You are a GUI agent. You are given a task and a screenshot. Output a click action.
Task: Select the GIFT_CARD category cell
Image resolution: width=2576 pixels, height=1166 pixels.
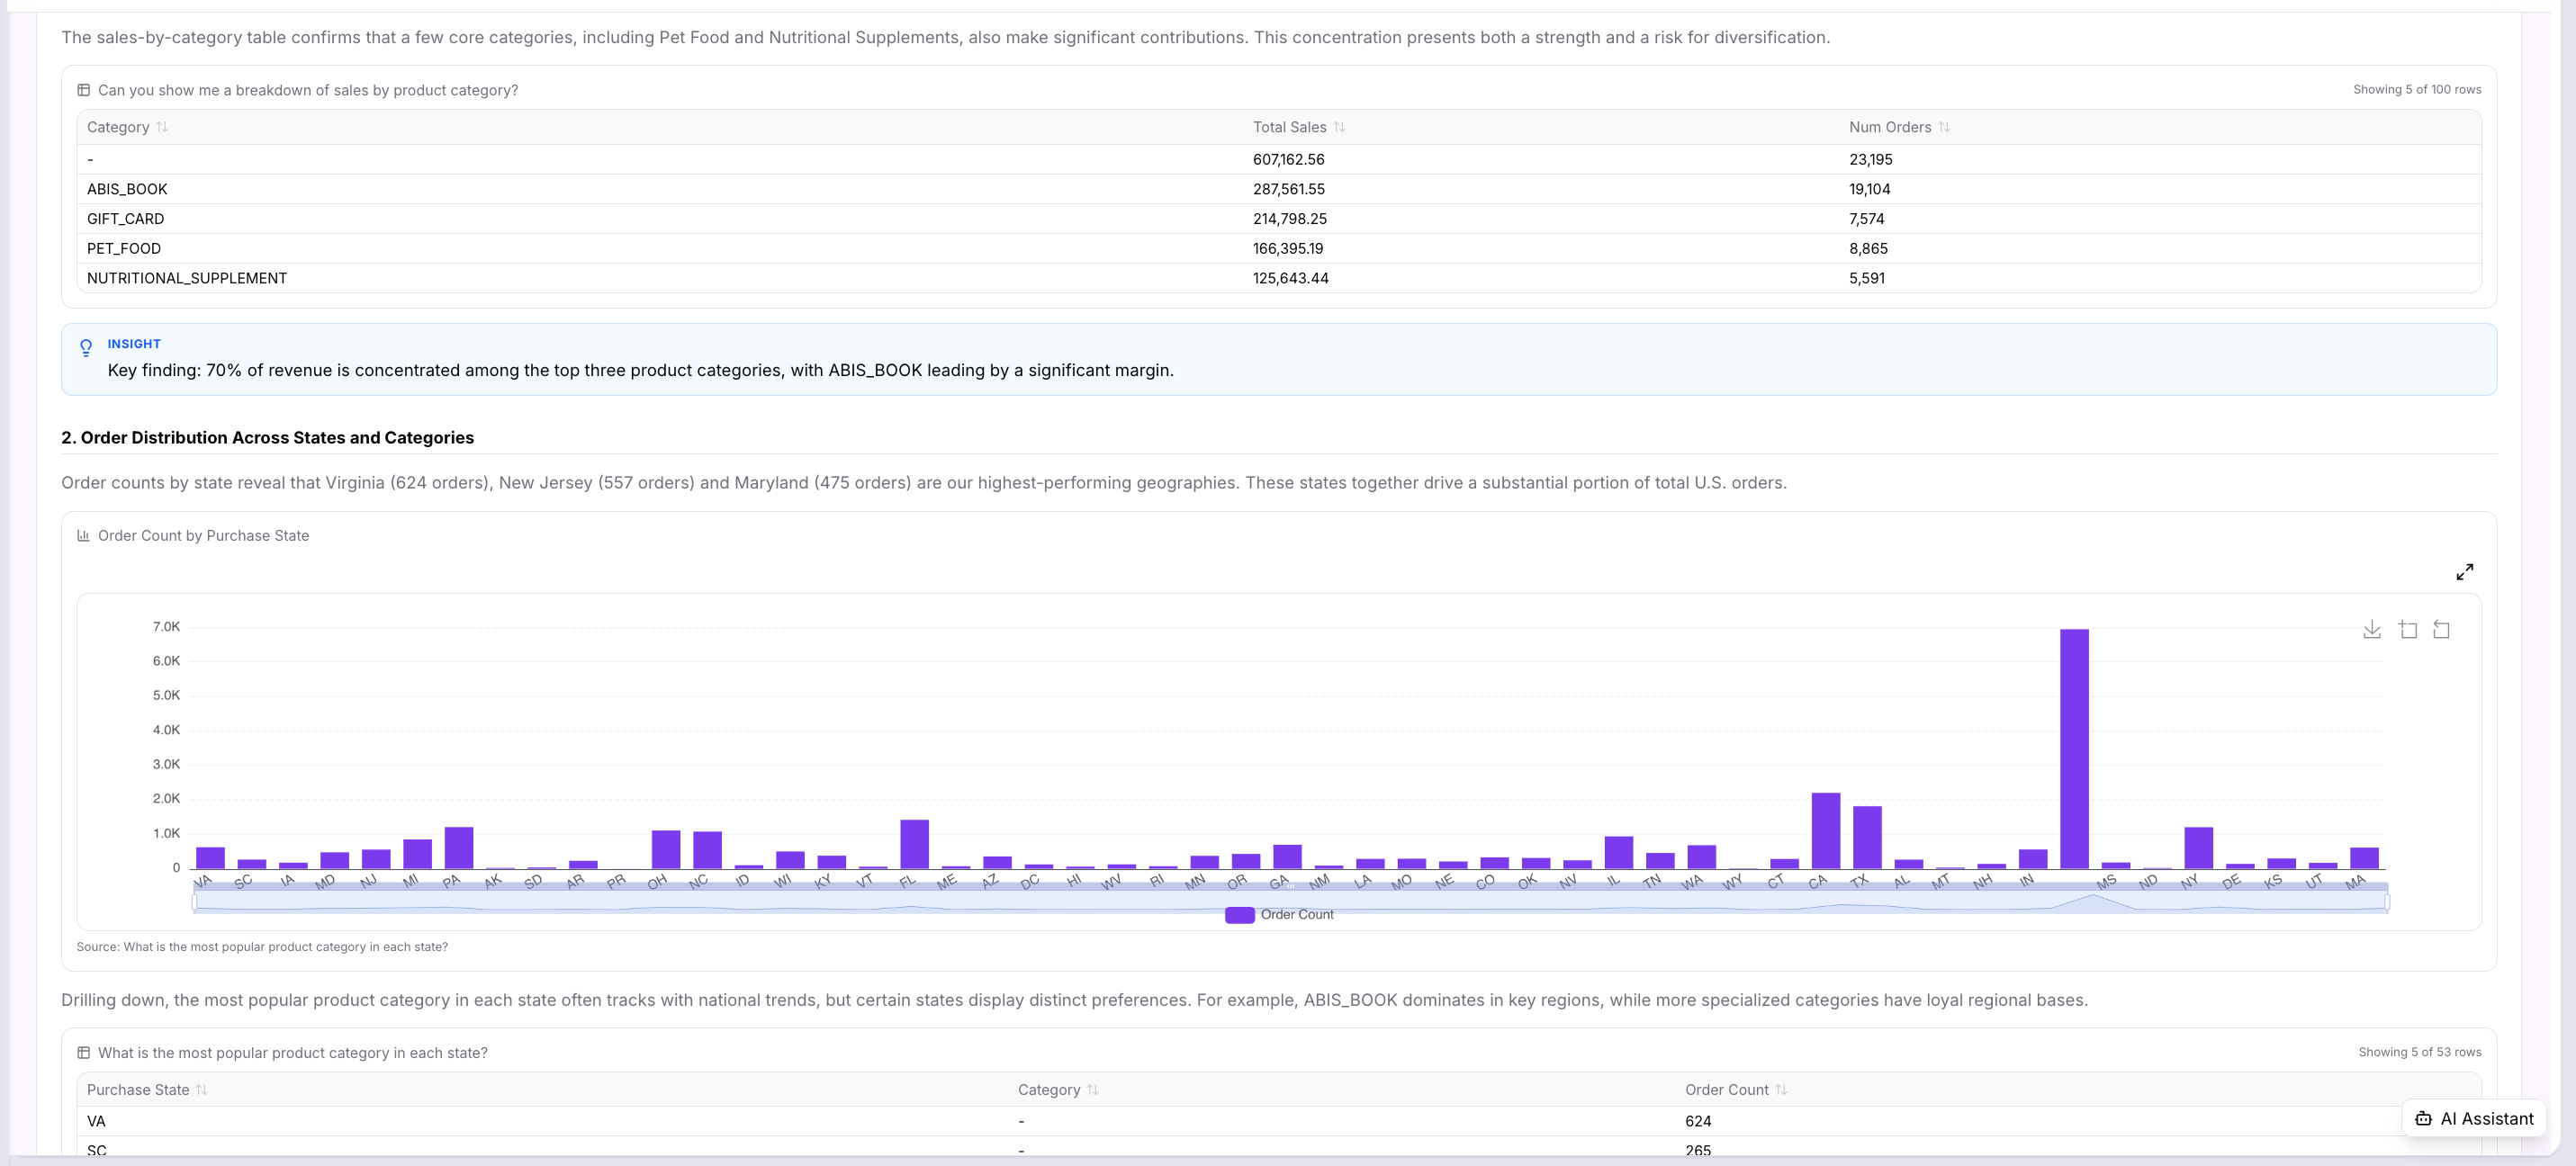click(125, 219)
